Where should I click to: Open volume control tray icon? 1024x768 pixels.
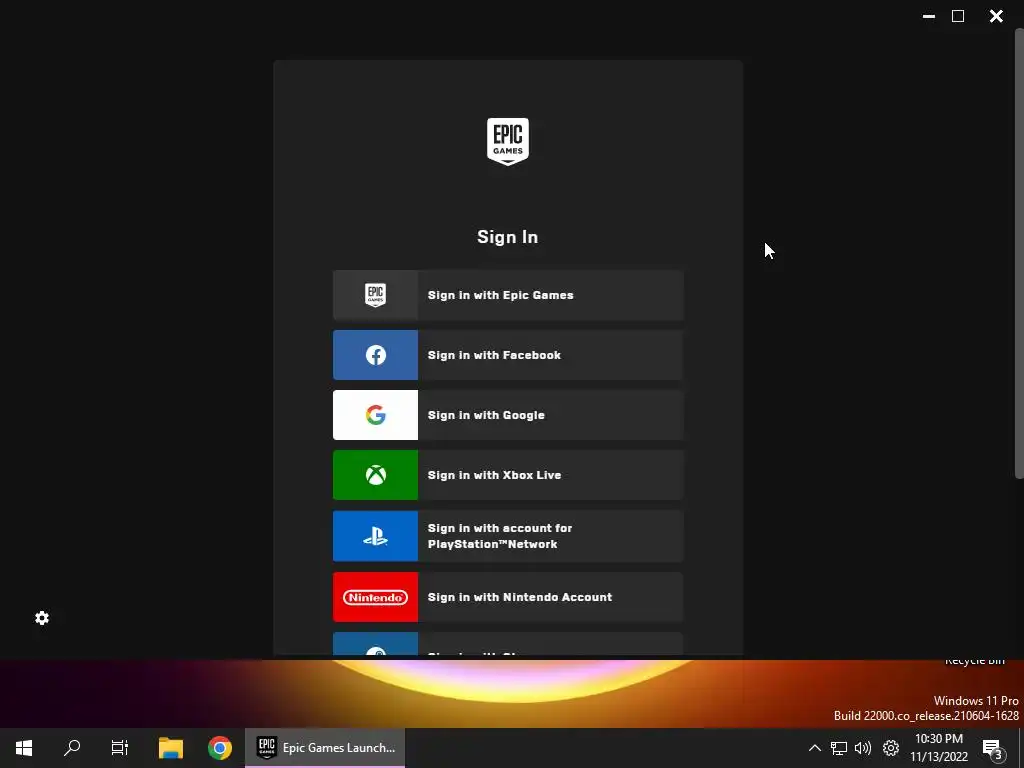(863, 748)
